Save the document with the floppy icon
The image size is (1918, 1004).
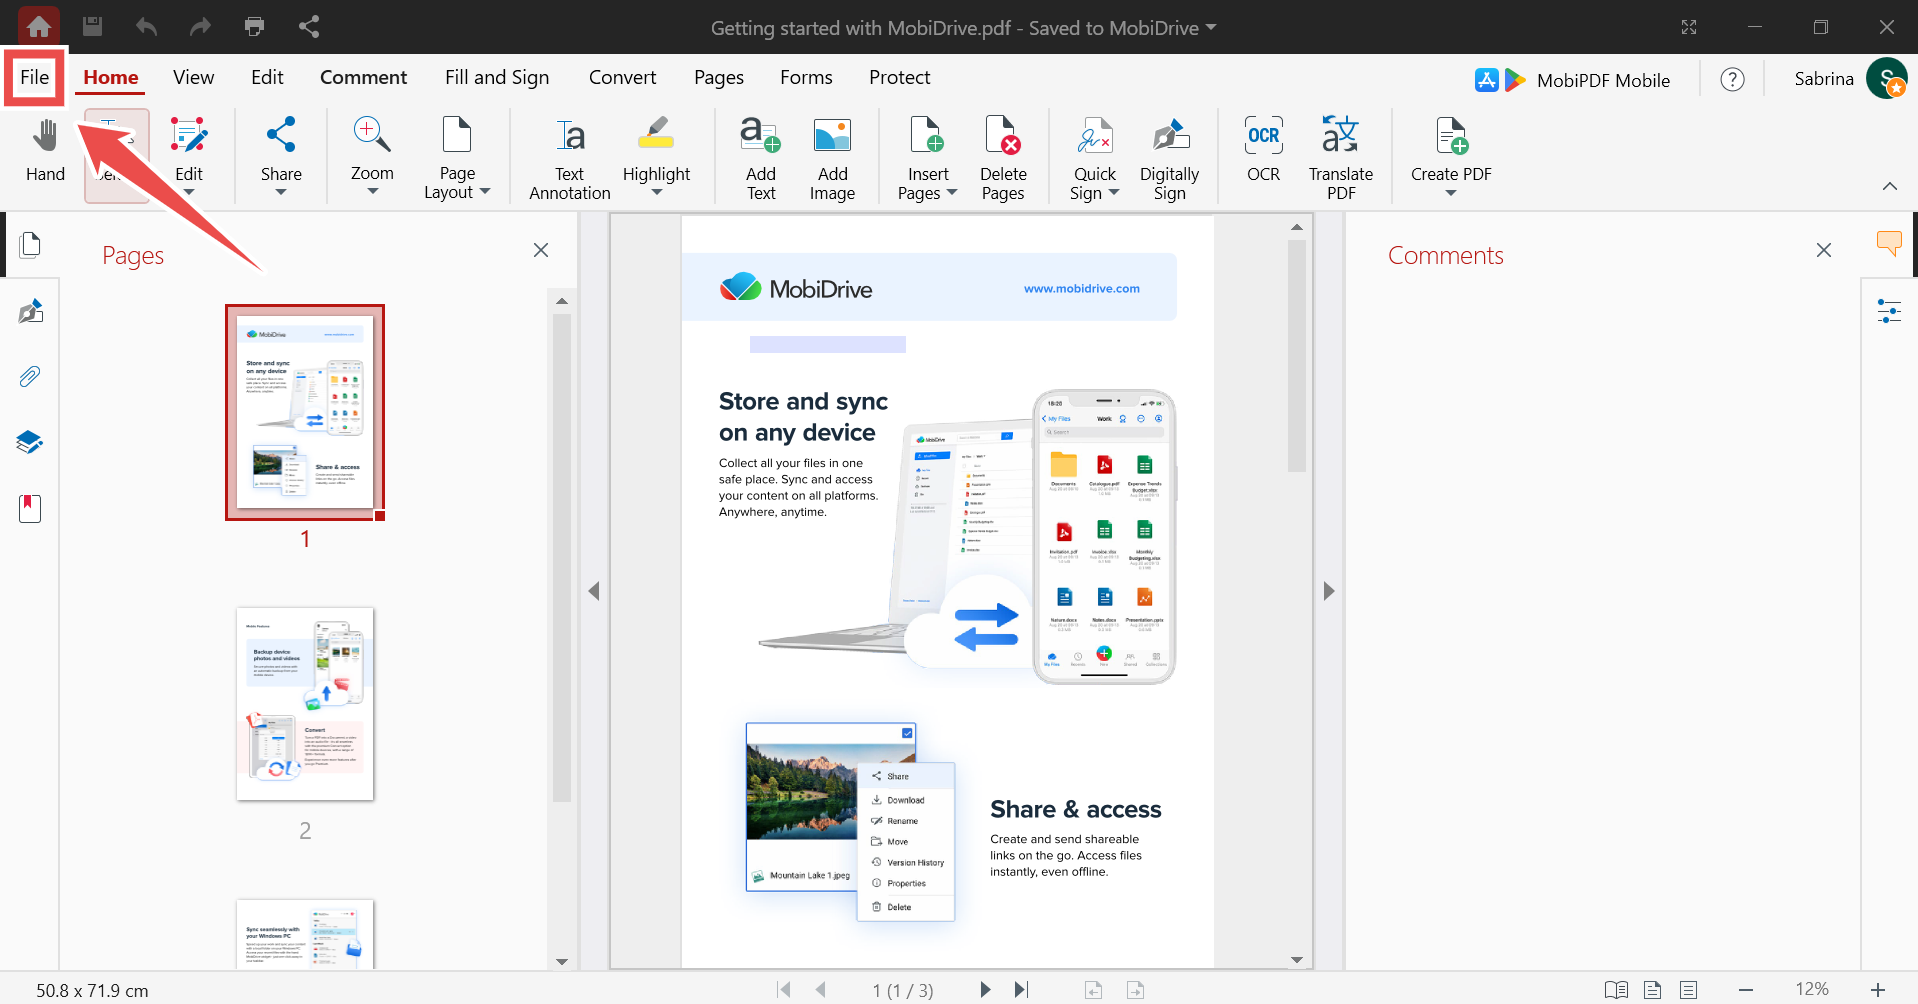click(92, 27)
